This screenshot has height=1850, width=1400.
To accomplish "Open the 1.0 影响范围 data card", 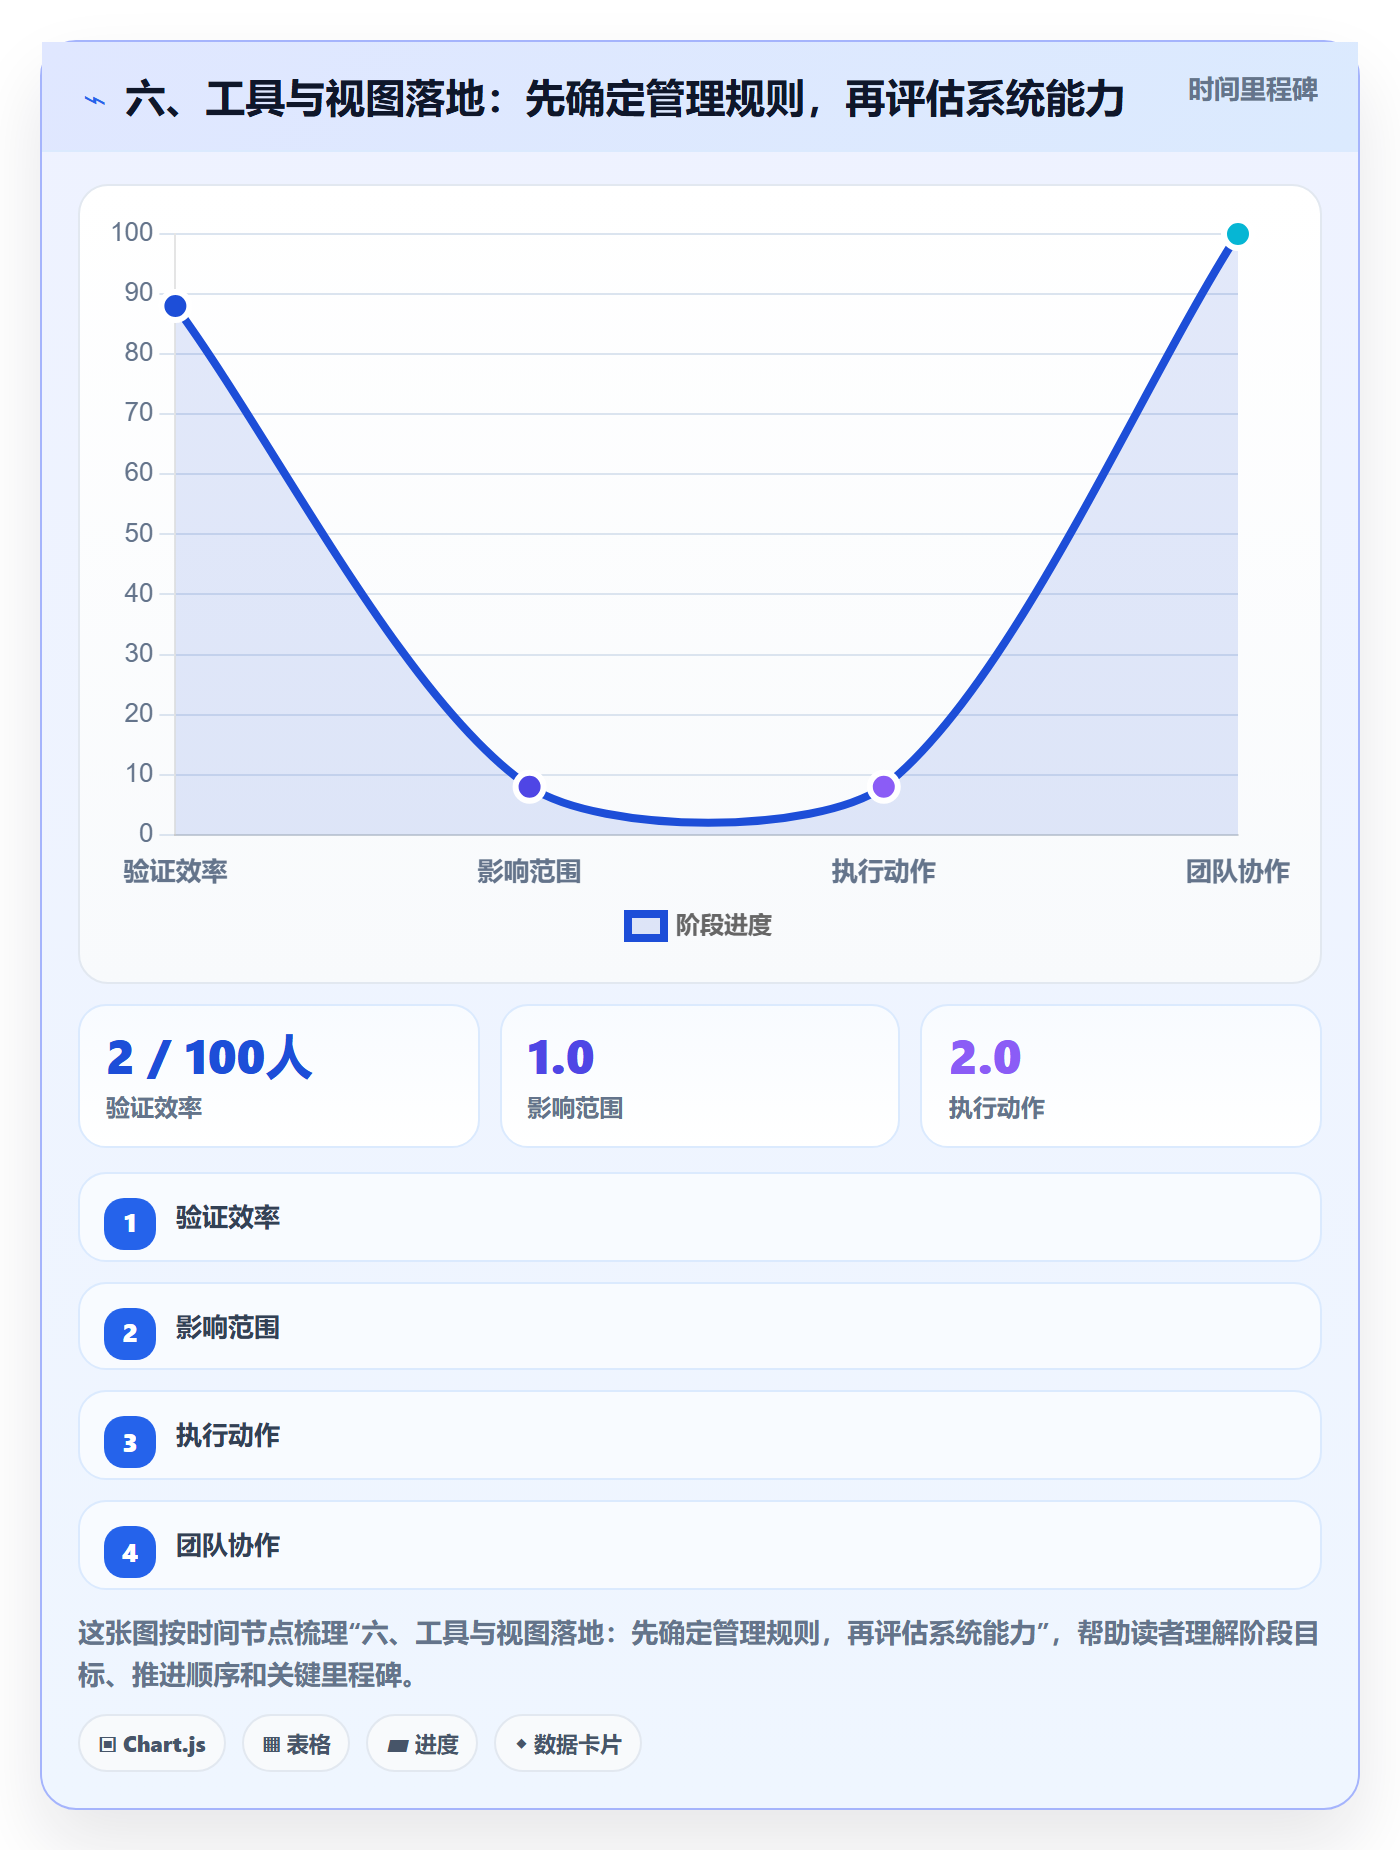I will tap(700, 1076).
